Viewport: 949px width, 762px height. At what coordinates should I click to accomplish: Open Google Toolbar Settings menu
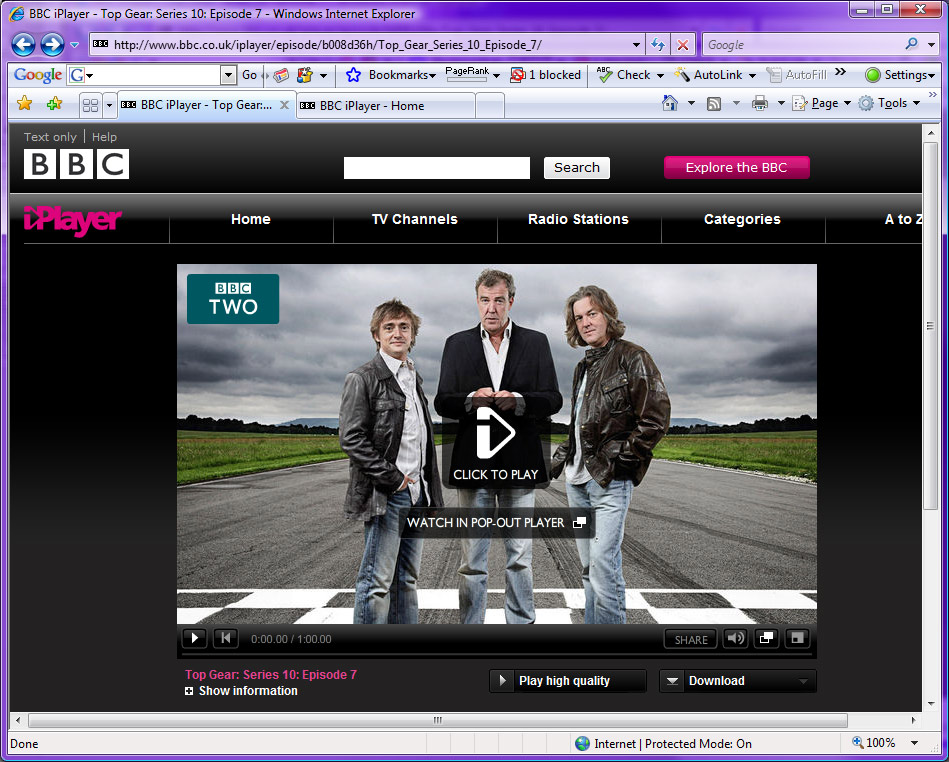pos(900,75)
